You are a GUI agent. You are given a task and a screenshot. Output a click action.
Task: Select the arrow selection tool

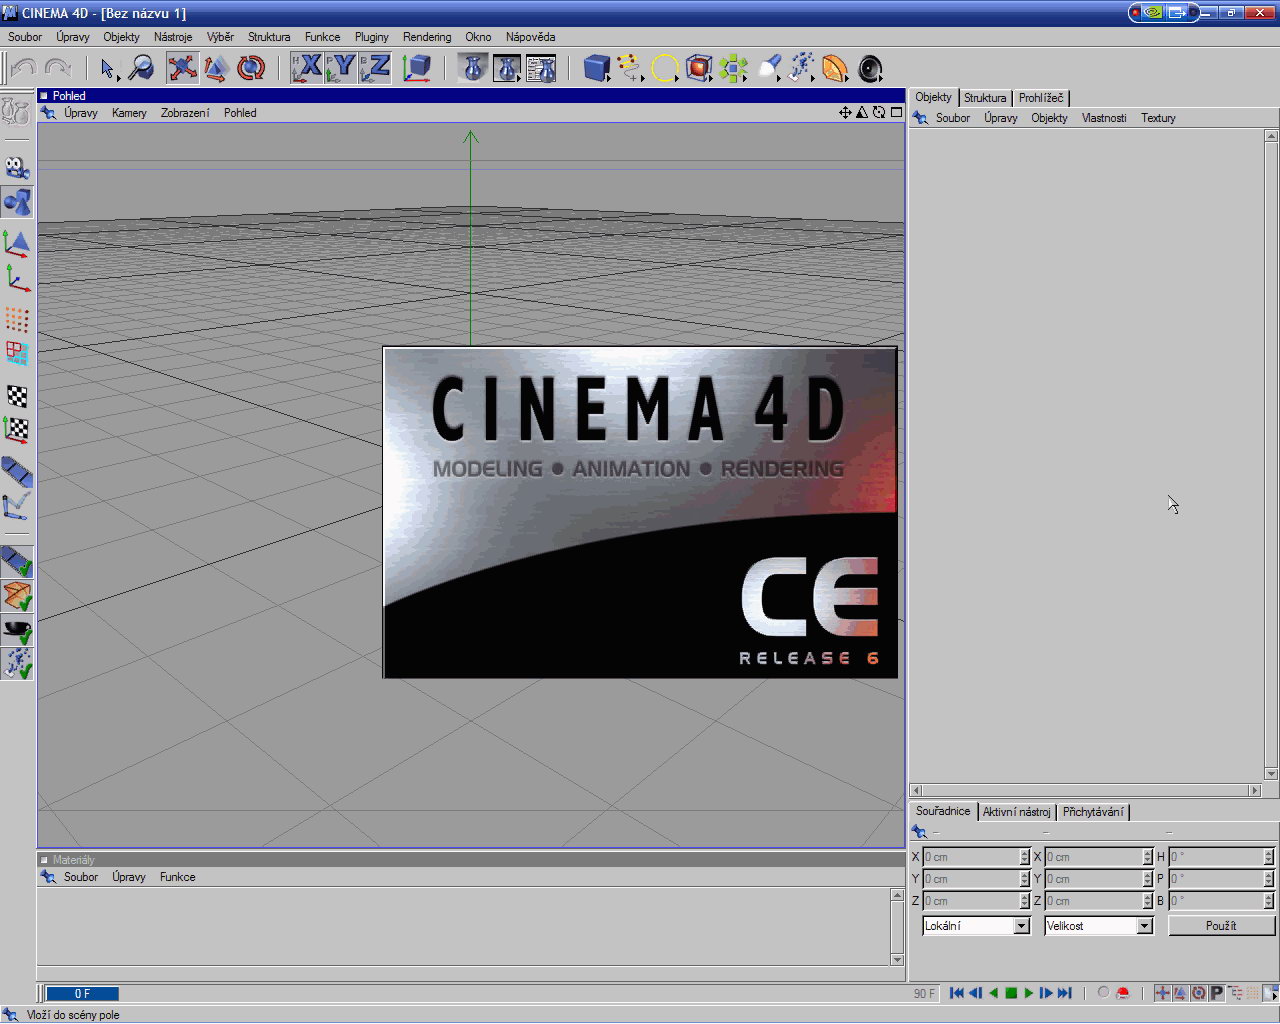[108, 68]
